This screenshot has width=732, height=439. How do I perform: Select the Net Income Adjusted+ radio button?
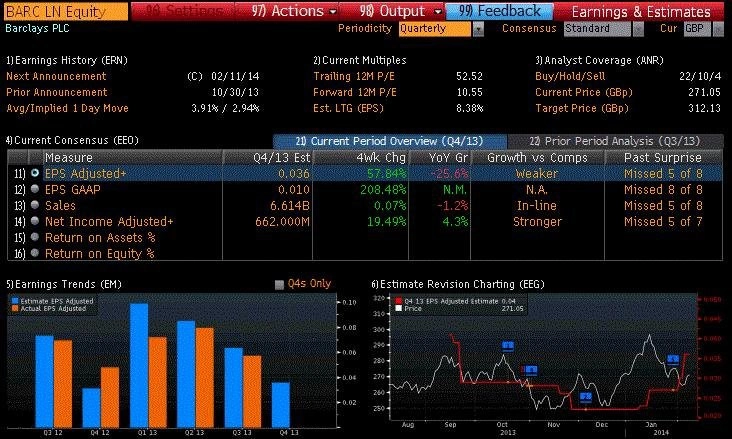click(35, 221)
